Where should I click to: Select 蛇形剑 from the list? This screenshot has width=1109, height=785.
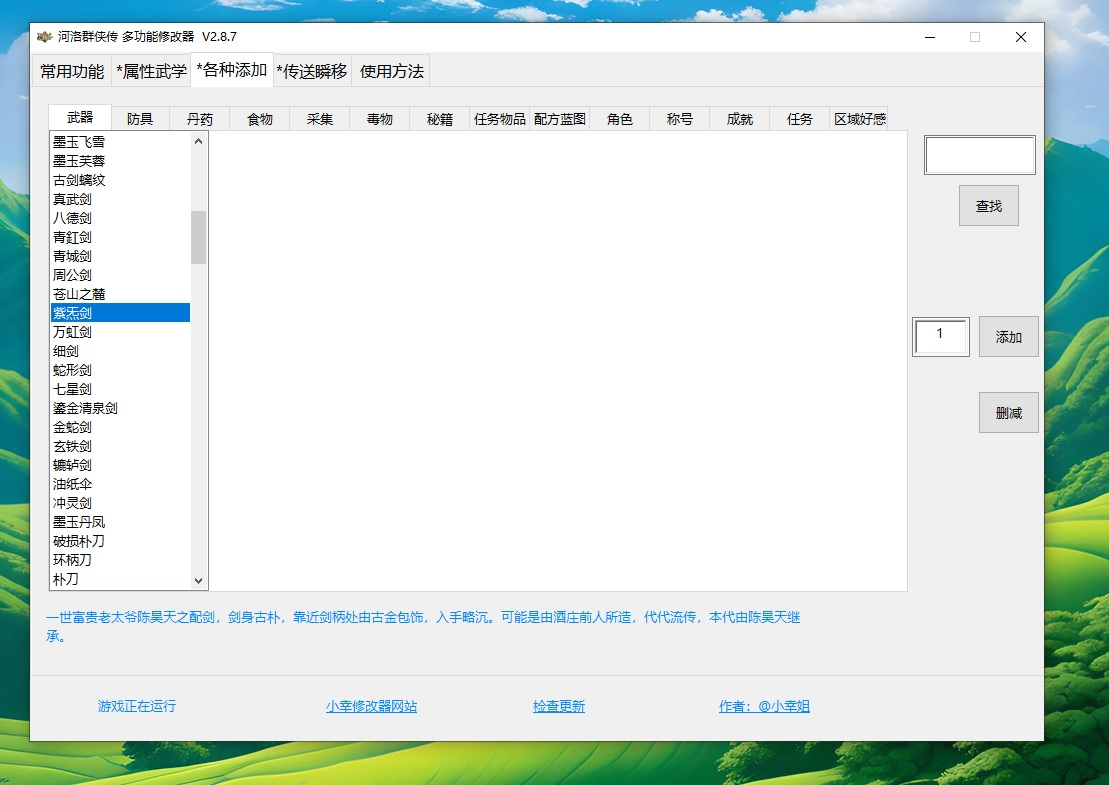120,370
